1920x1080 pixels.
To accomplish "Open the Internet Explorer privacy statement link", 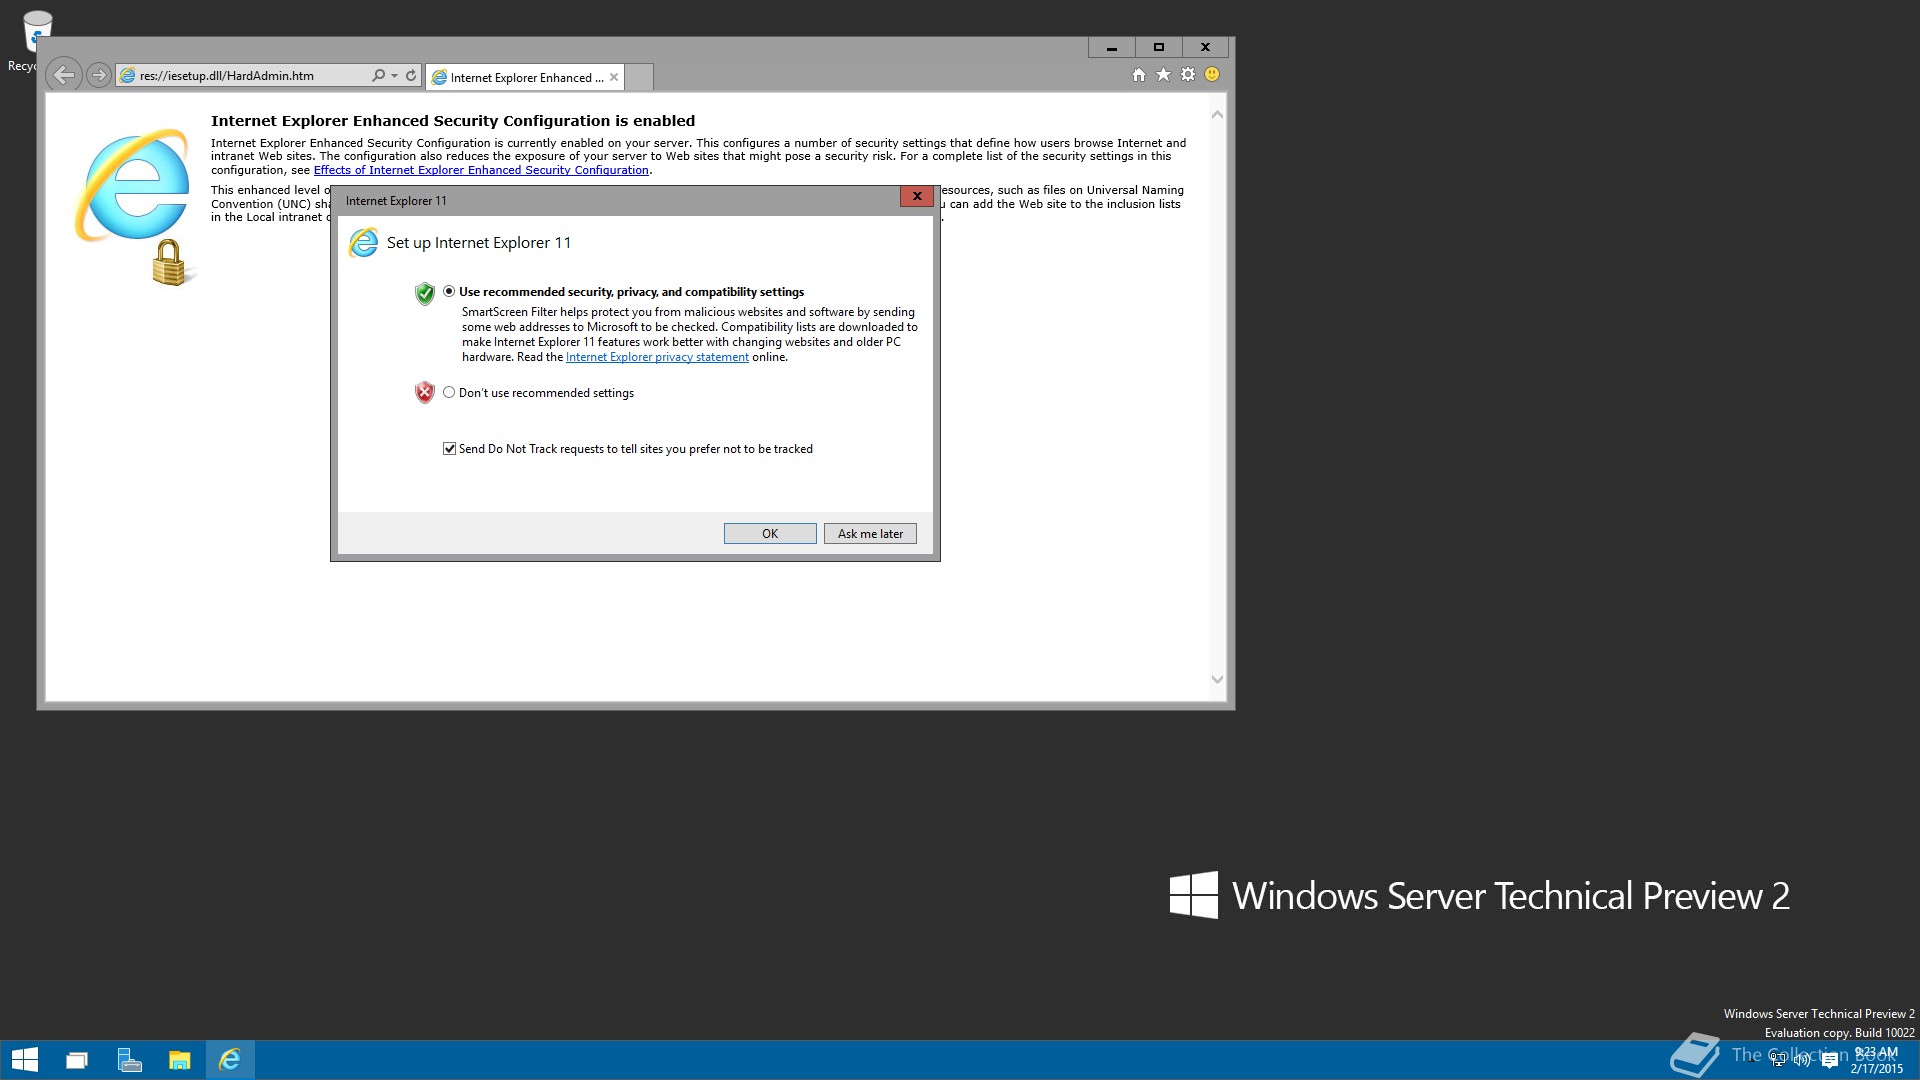I will [x=657, y=357].
